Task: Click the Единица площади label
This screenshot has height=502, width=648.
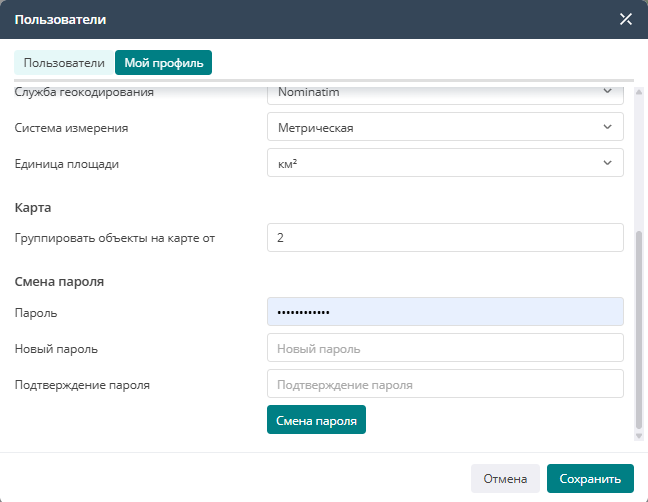Action: (67, 164)
